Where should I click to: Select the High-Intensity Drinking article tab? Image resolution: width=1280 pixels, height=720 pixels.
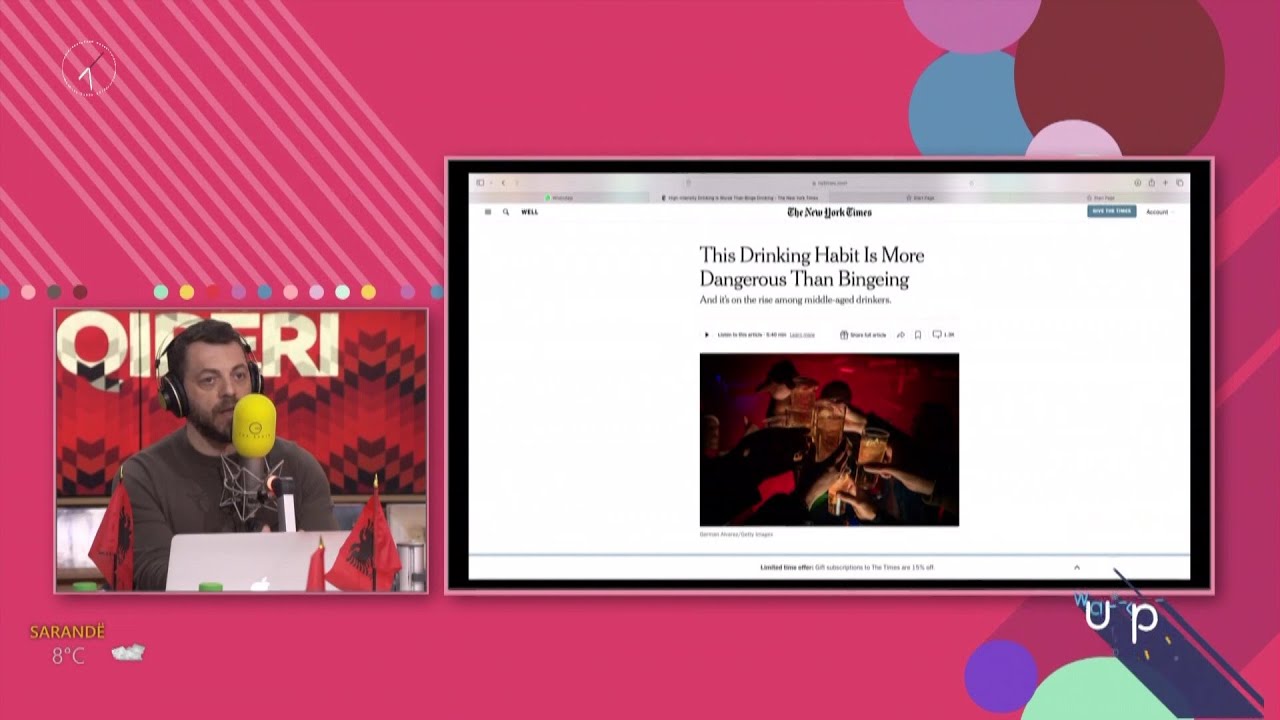(740, 198)
